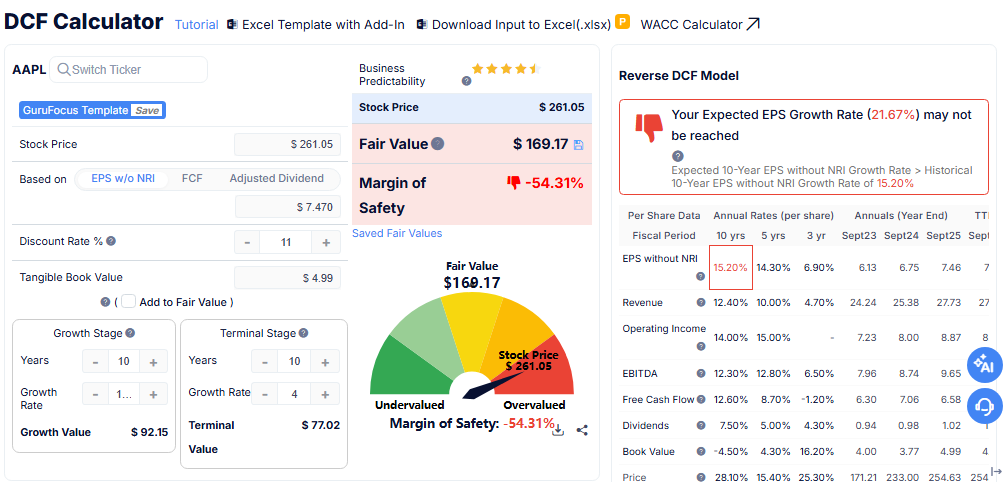
Task: Click the Tangible Book Value field
Action: click(287, 278)
